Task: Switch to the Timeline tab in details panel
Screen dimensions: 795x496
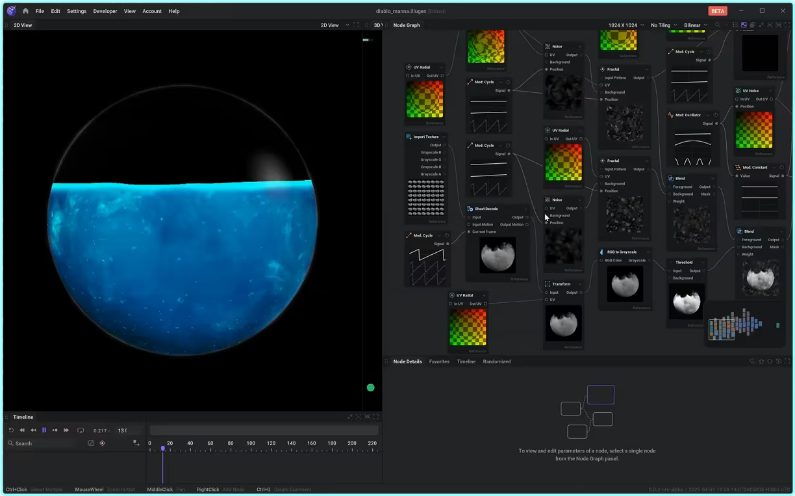Action: point(466,362)
